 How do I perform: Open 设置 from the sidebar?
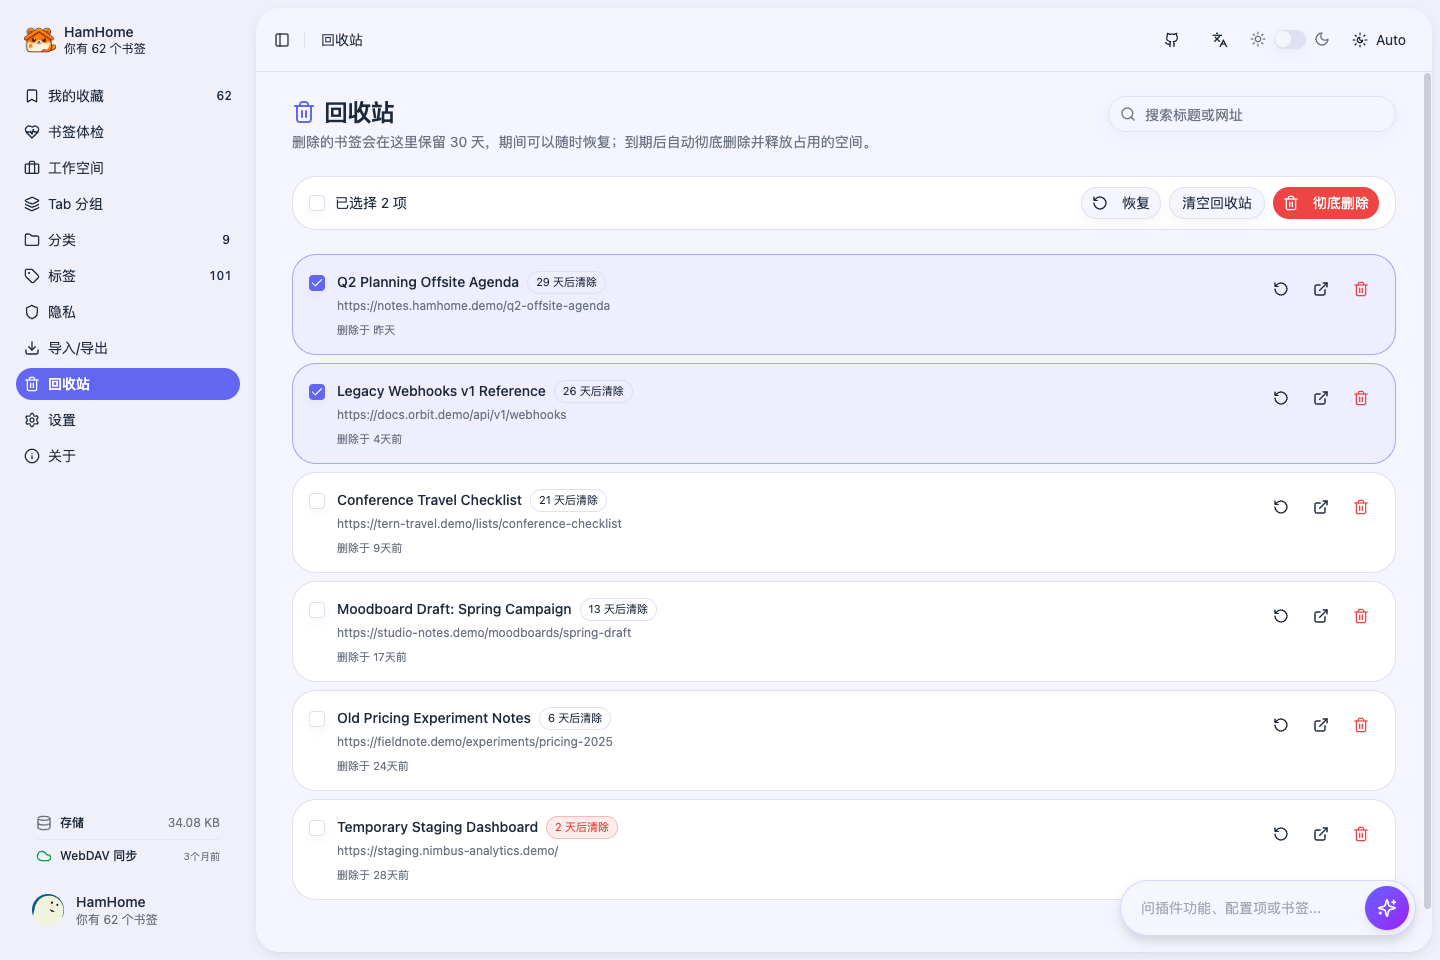(x=128, y=420)
